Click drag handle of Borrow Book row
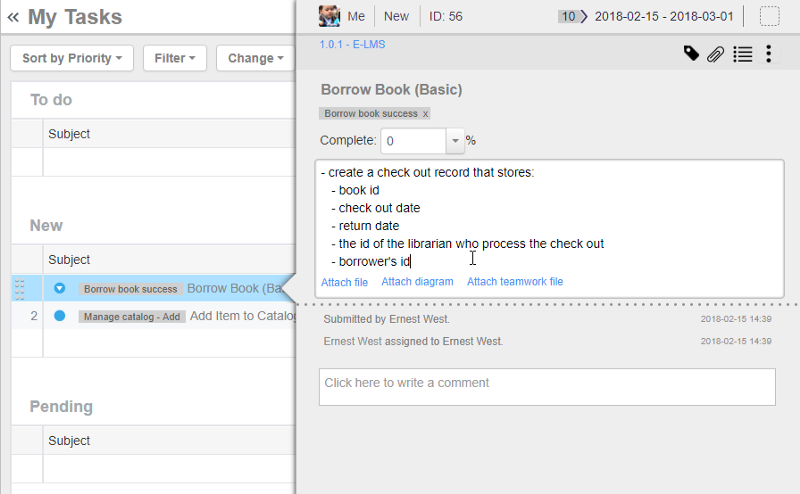This screenshot has height=494, width=800. click(x=19, y=289)
